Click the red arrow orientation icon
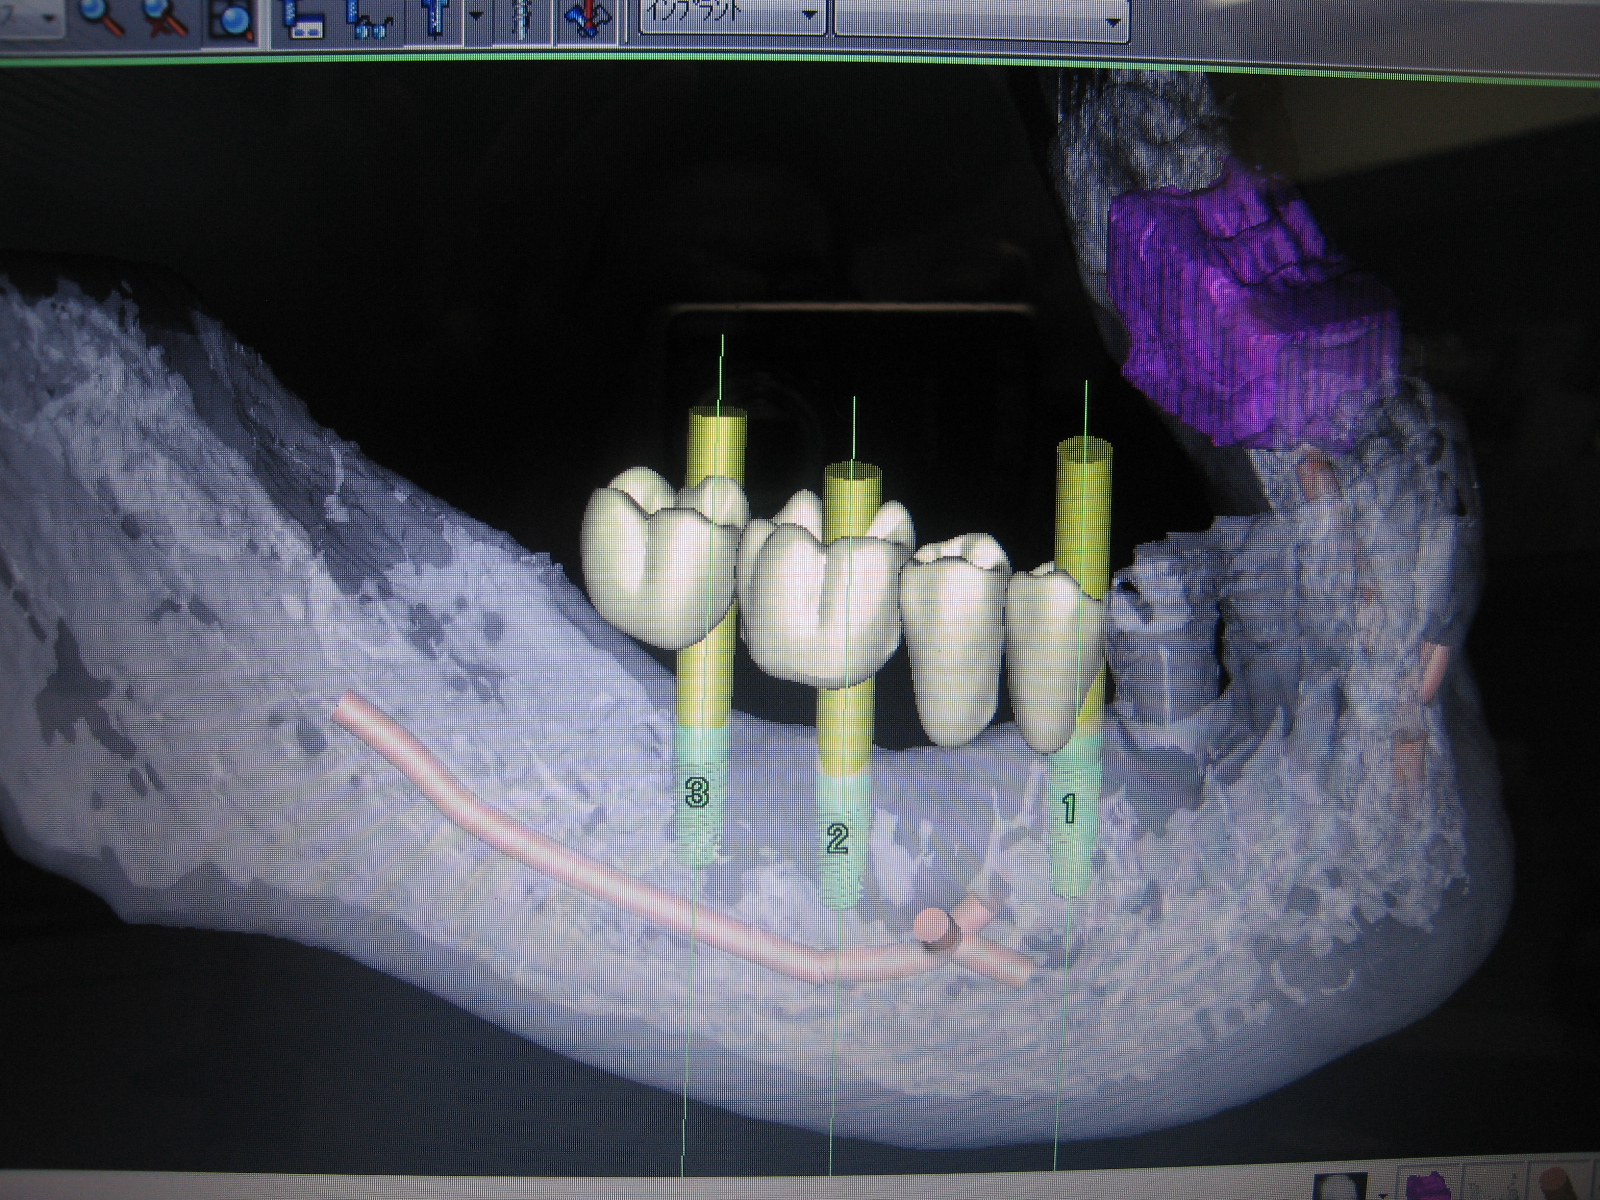 587,19
